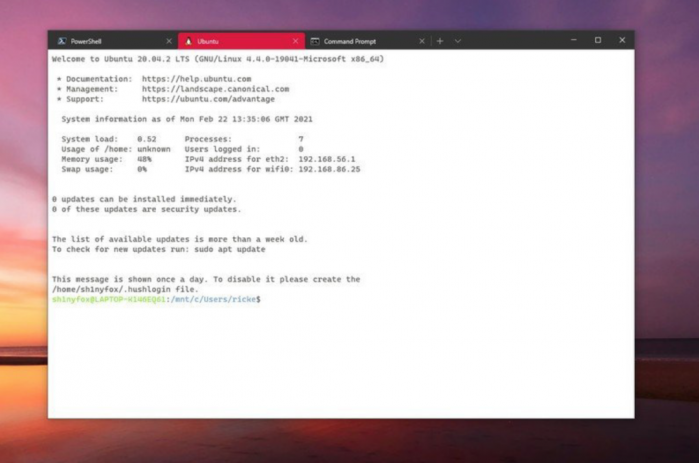
Task: Close the terminal window
Action: coord(622,40)
